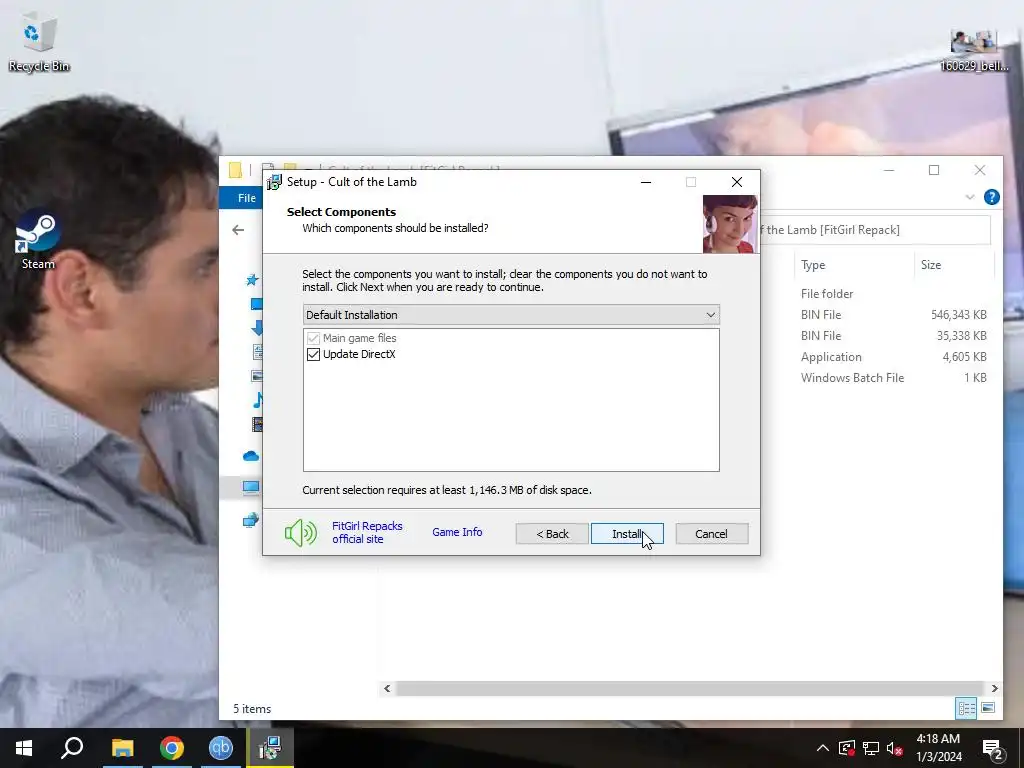Click the taskbar clock showing 4:18 AM
This screenshot has width=1024, height=768.
pos(938,748)
